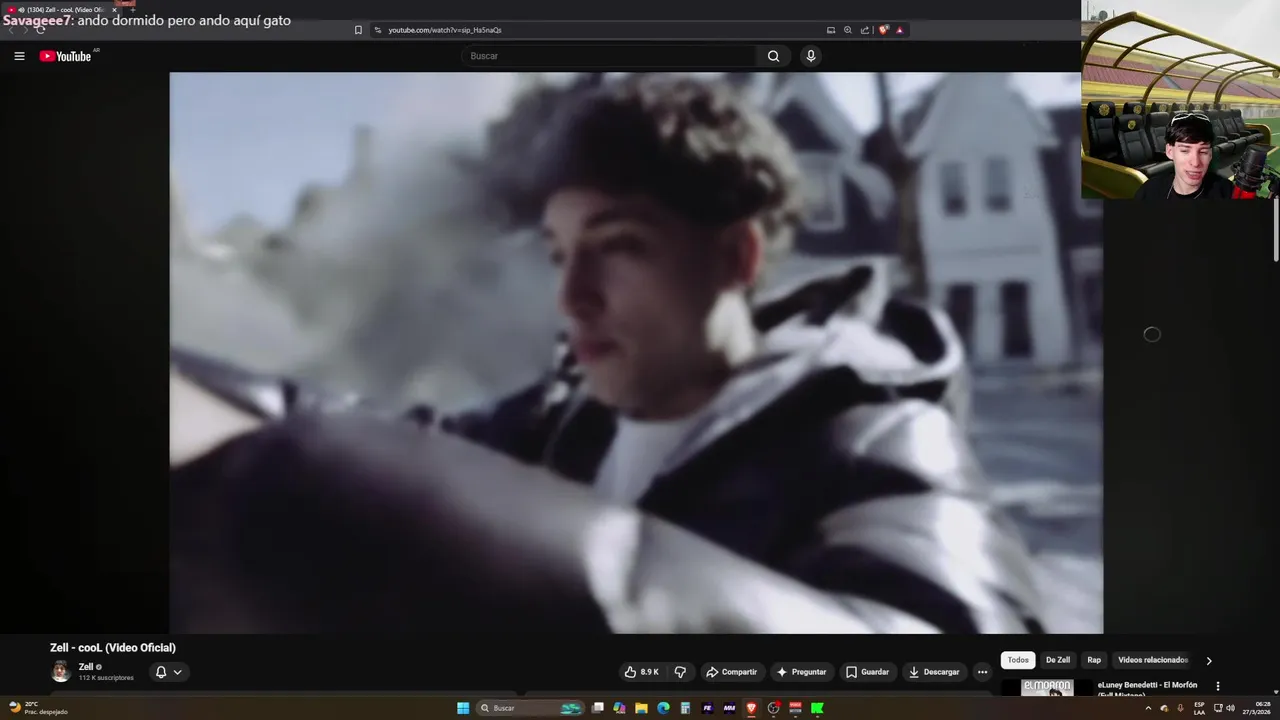Open the weather widget showing 20°C
The width and height of the screenshot is (1280, 720).
coord(38,708)
